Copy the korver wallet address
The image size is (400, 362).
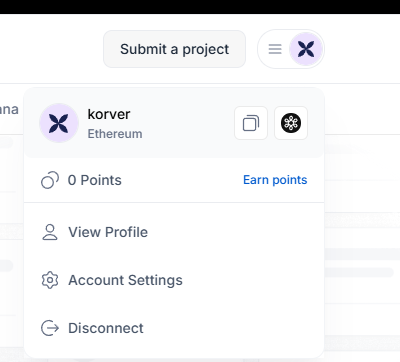[x=251, y=123]
